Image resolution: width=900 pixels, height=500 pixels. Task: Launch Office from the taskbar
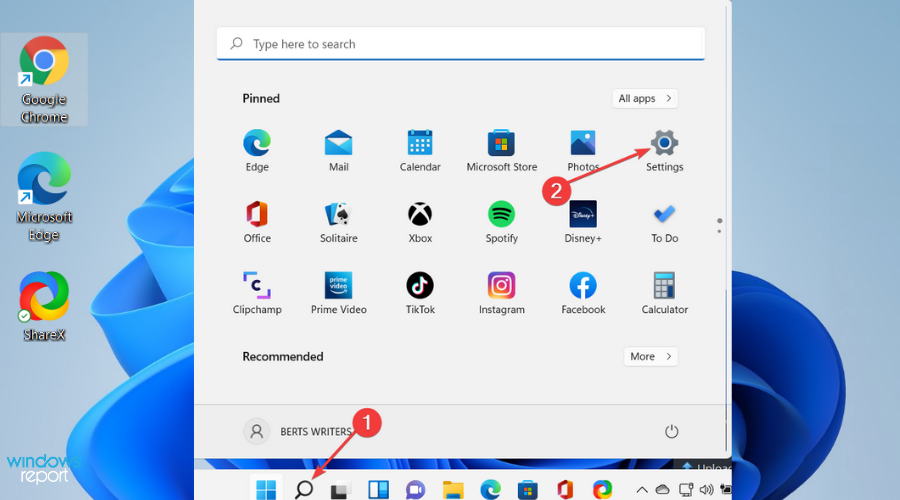(565, 489)
